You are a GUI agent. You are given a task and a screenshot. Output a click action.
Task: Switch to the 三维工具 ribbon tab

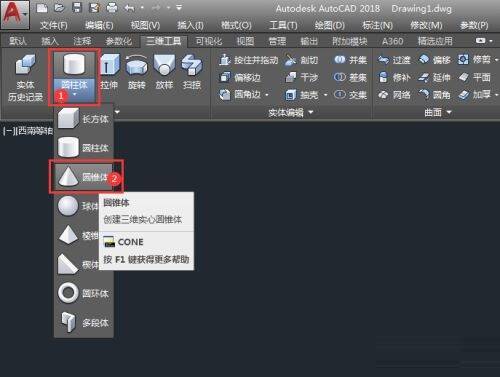click(x=164, y=41)
